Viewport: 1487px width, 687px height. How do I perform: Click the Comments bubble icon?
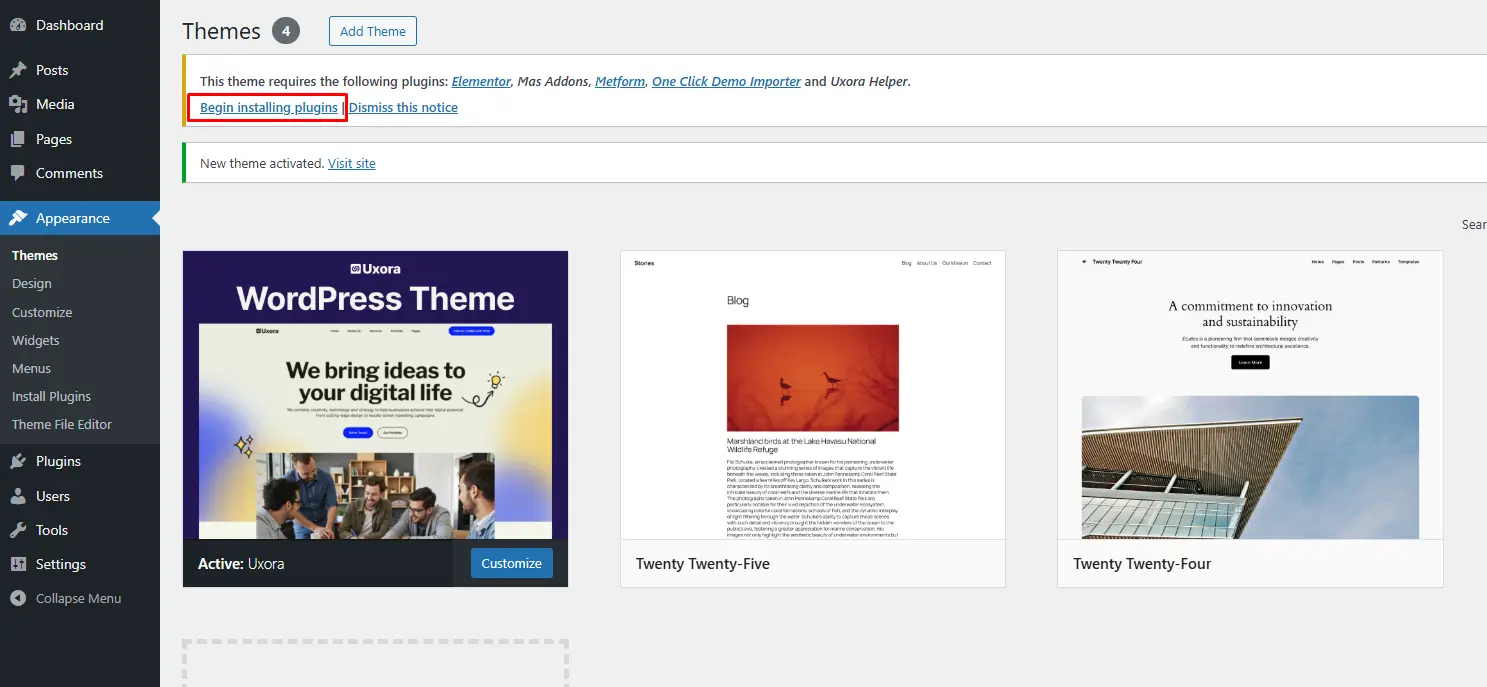click(x=18, y=173)
